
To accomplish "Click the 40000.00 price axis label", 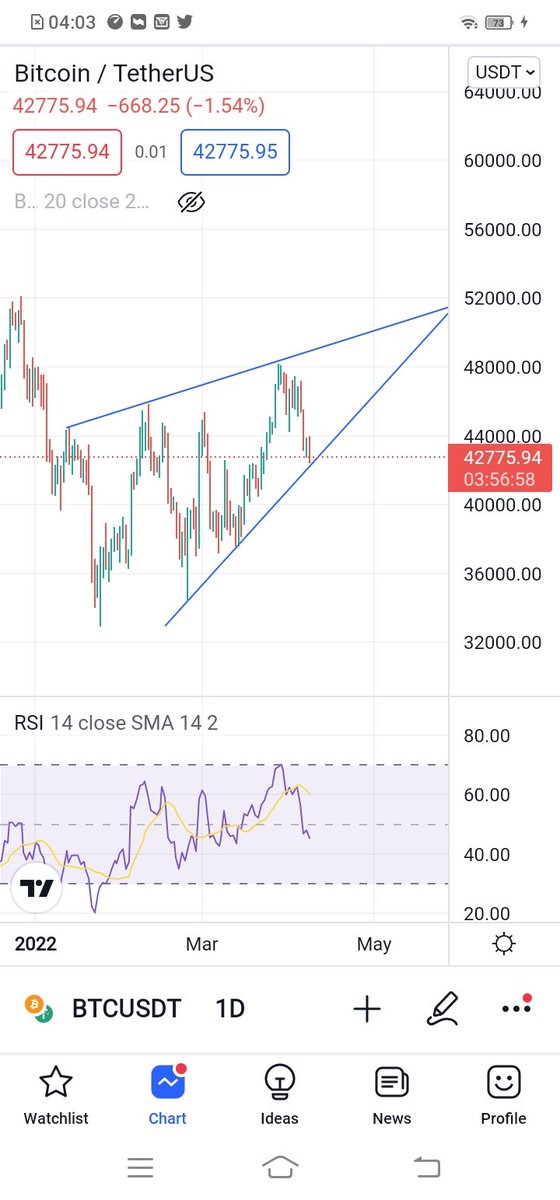I will (503, 505).
